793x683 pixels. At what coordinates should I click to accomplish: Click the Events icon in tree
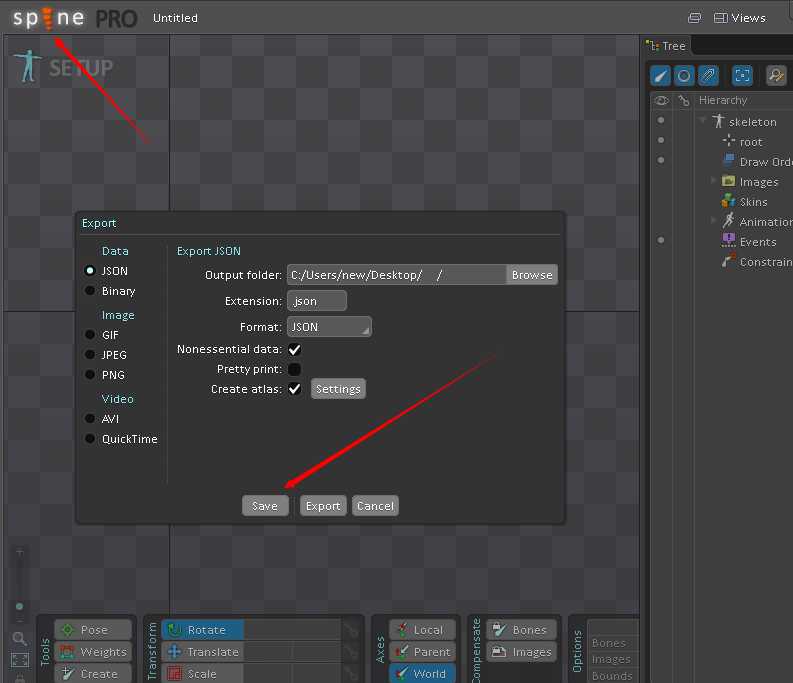tap(728, 241)
